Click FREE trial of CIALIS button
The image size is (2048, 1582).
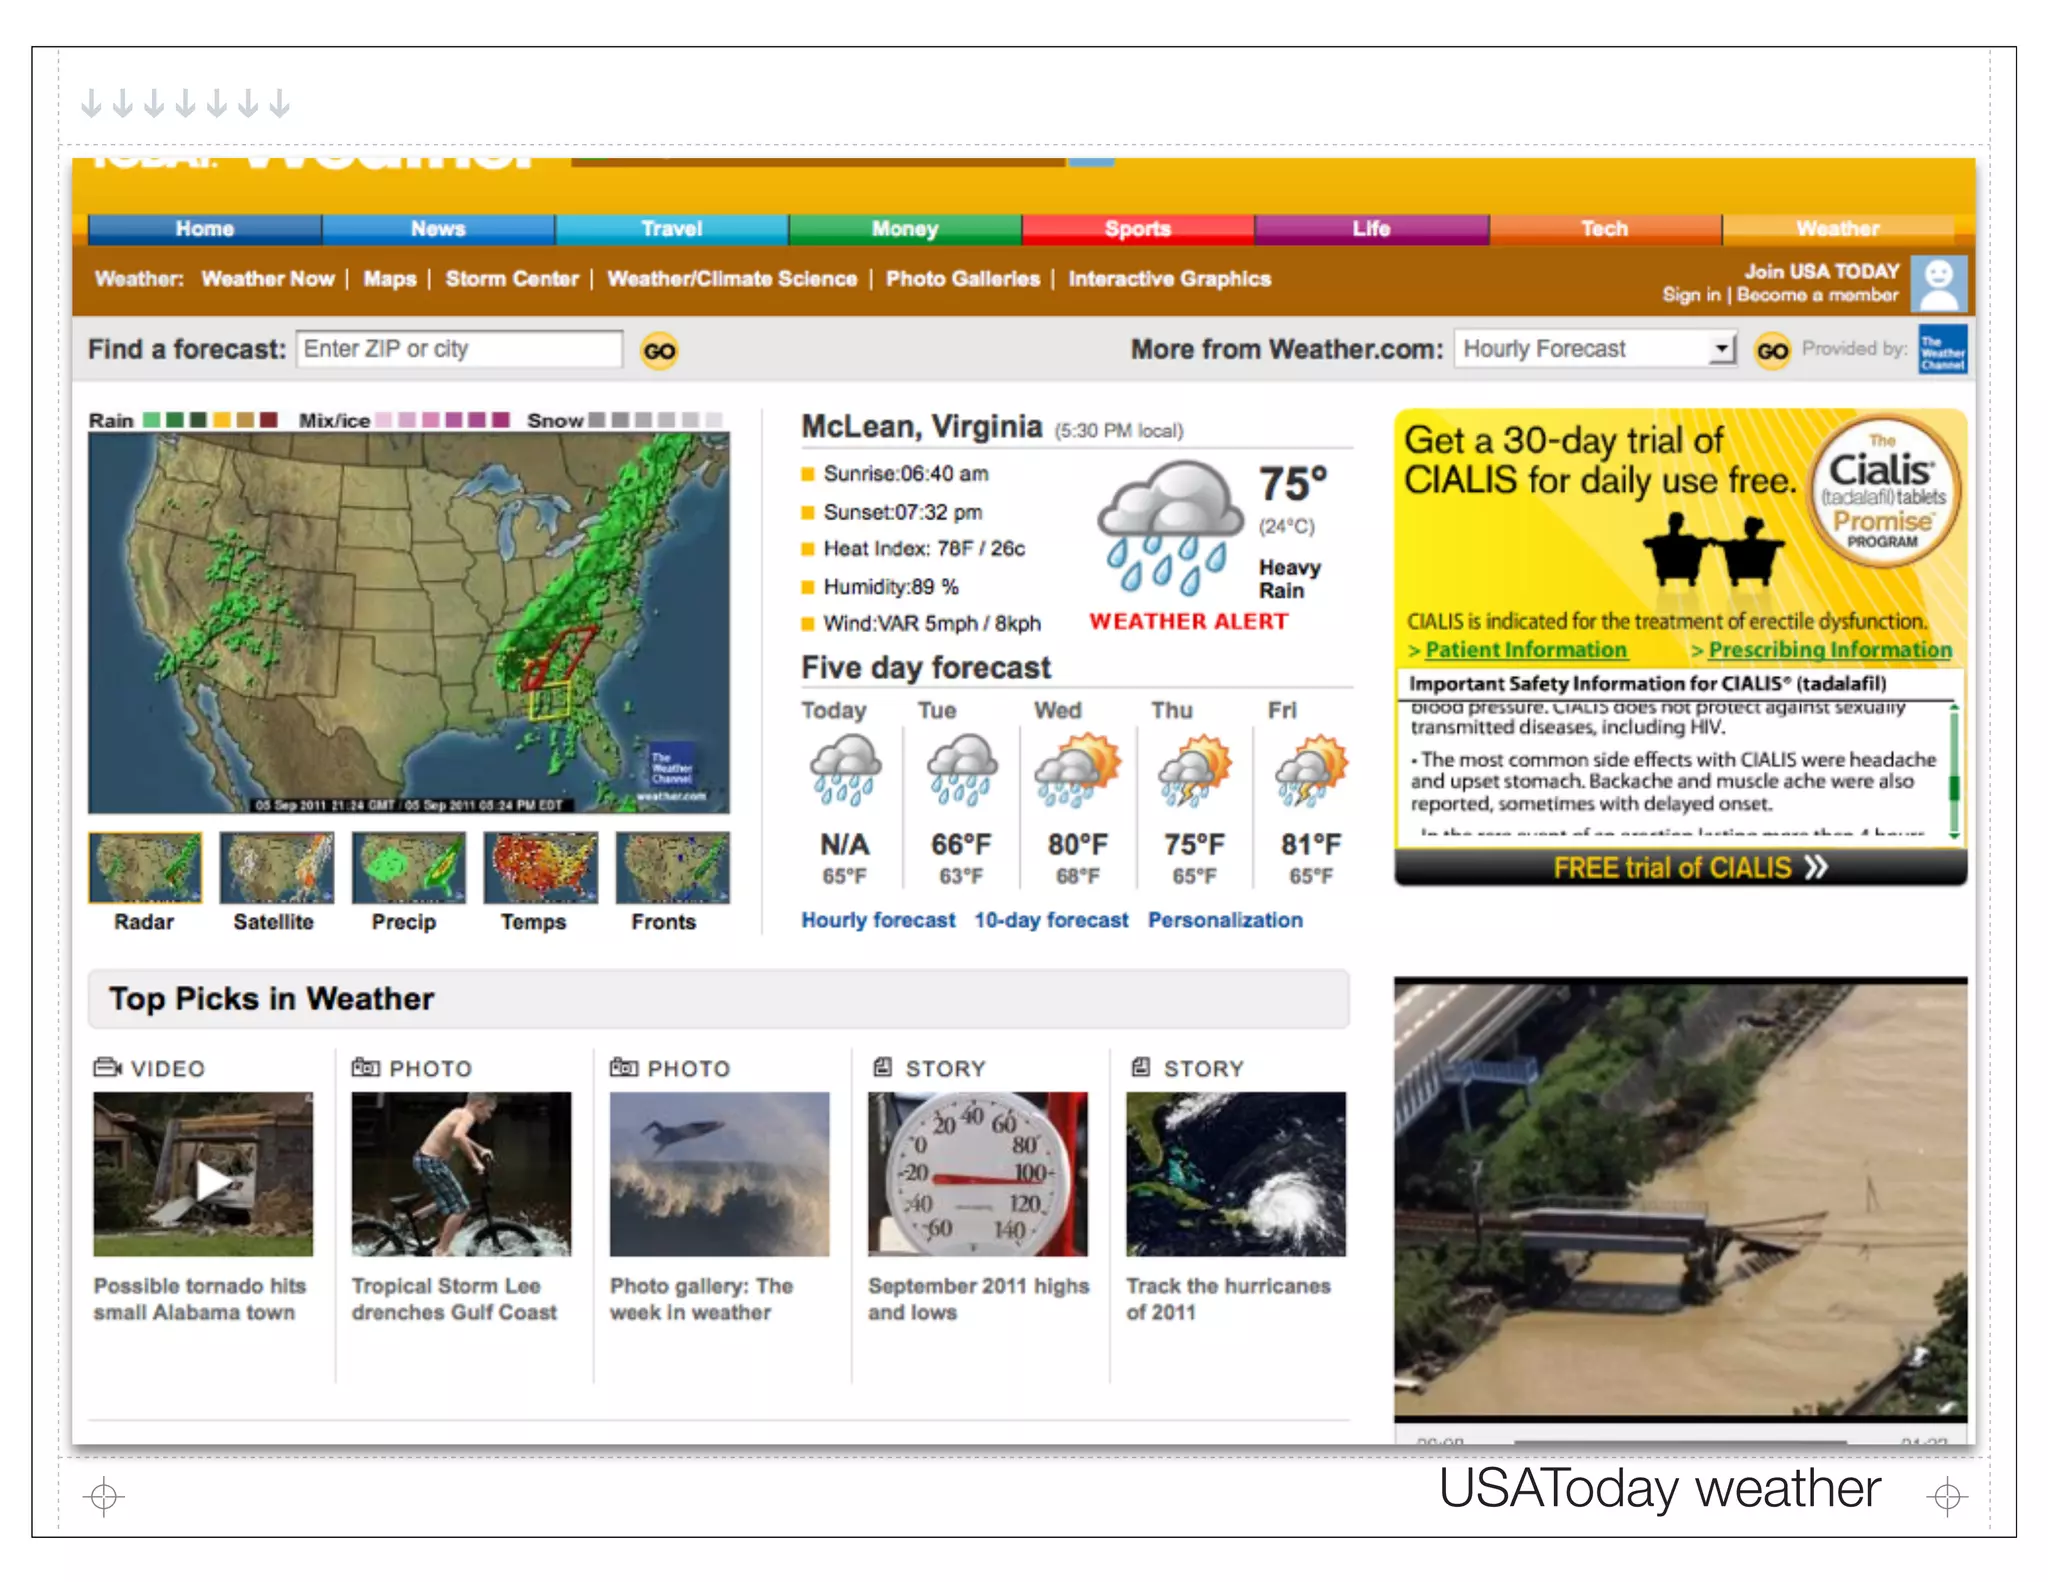[1681, 867]
